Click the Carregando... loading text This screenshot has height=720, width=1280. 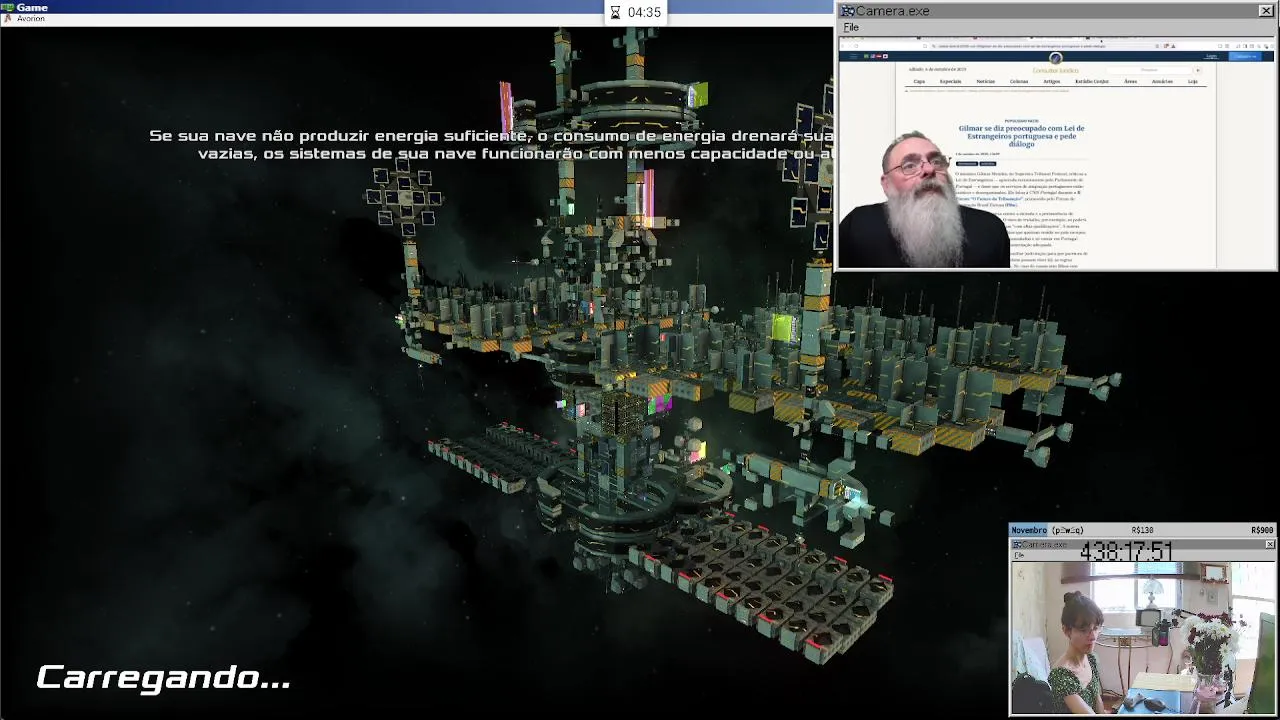coord(163,677)
